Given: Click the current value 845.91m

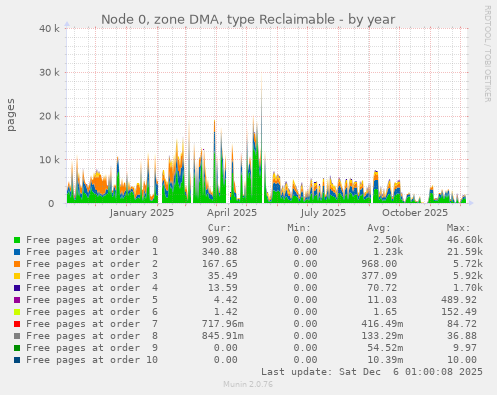Looking at the screenshot, I should 223,336.
